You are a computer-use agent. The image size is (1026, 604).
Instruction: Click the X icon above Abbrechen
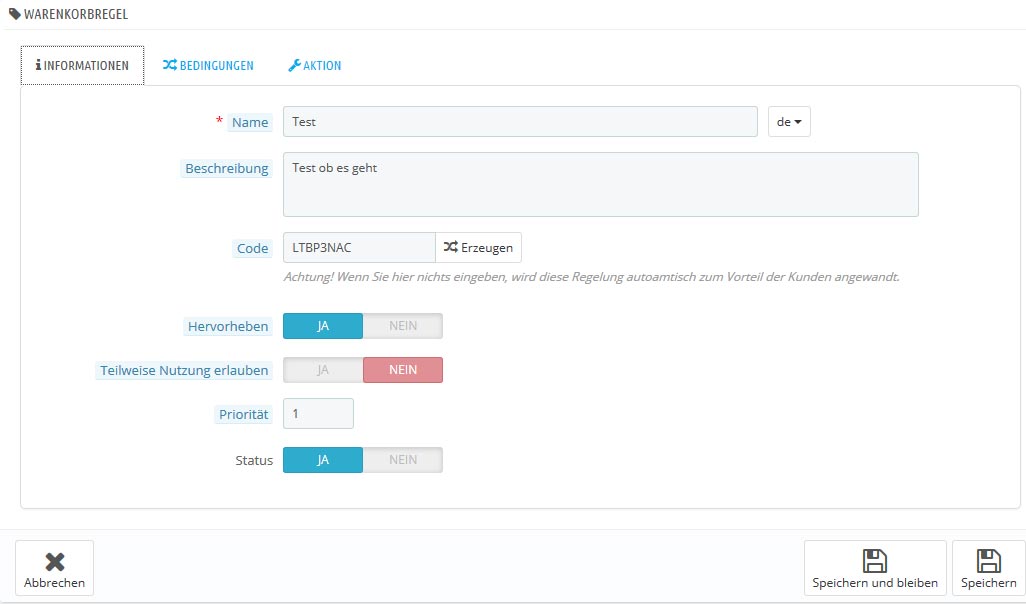[55, 561]
